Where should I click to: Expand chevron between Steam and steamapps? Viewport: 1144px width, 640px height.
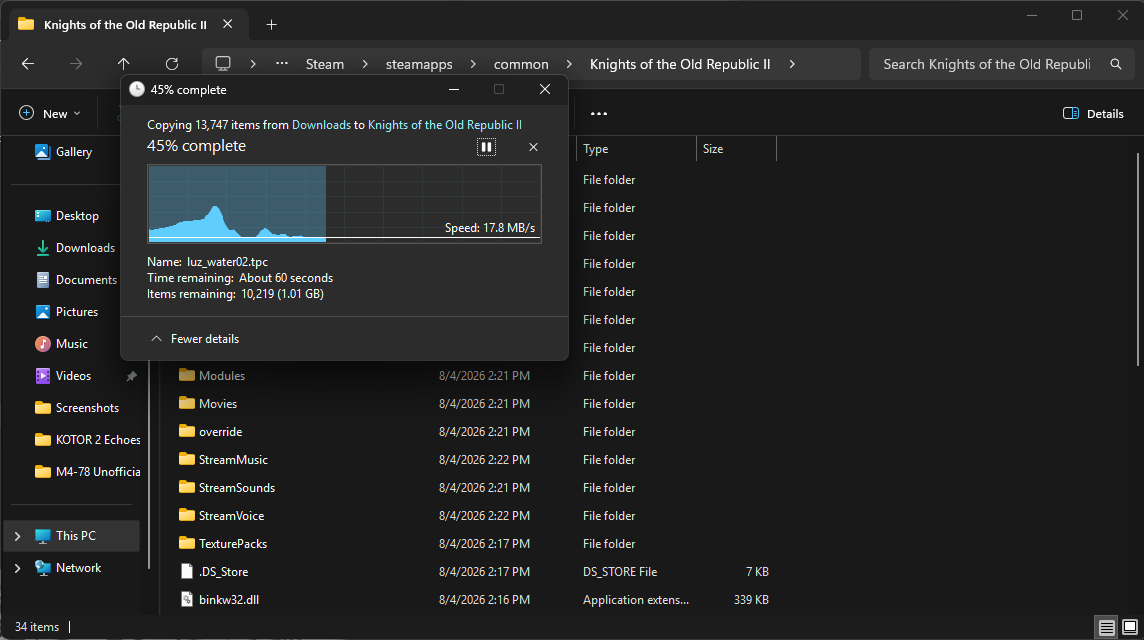365,64
